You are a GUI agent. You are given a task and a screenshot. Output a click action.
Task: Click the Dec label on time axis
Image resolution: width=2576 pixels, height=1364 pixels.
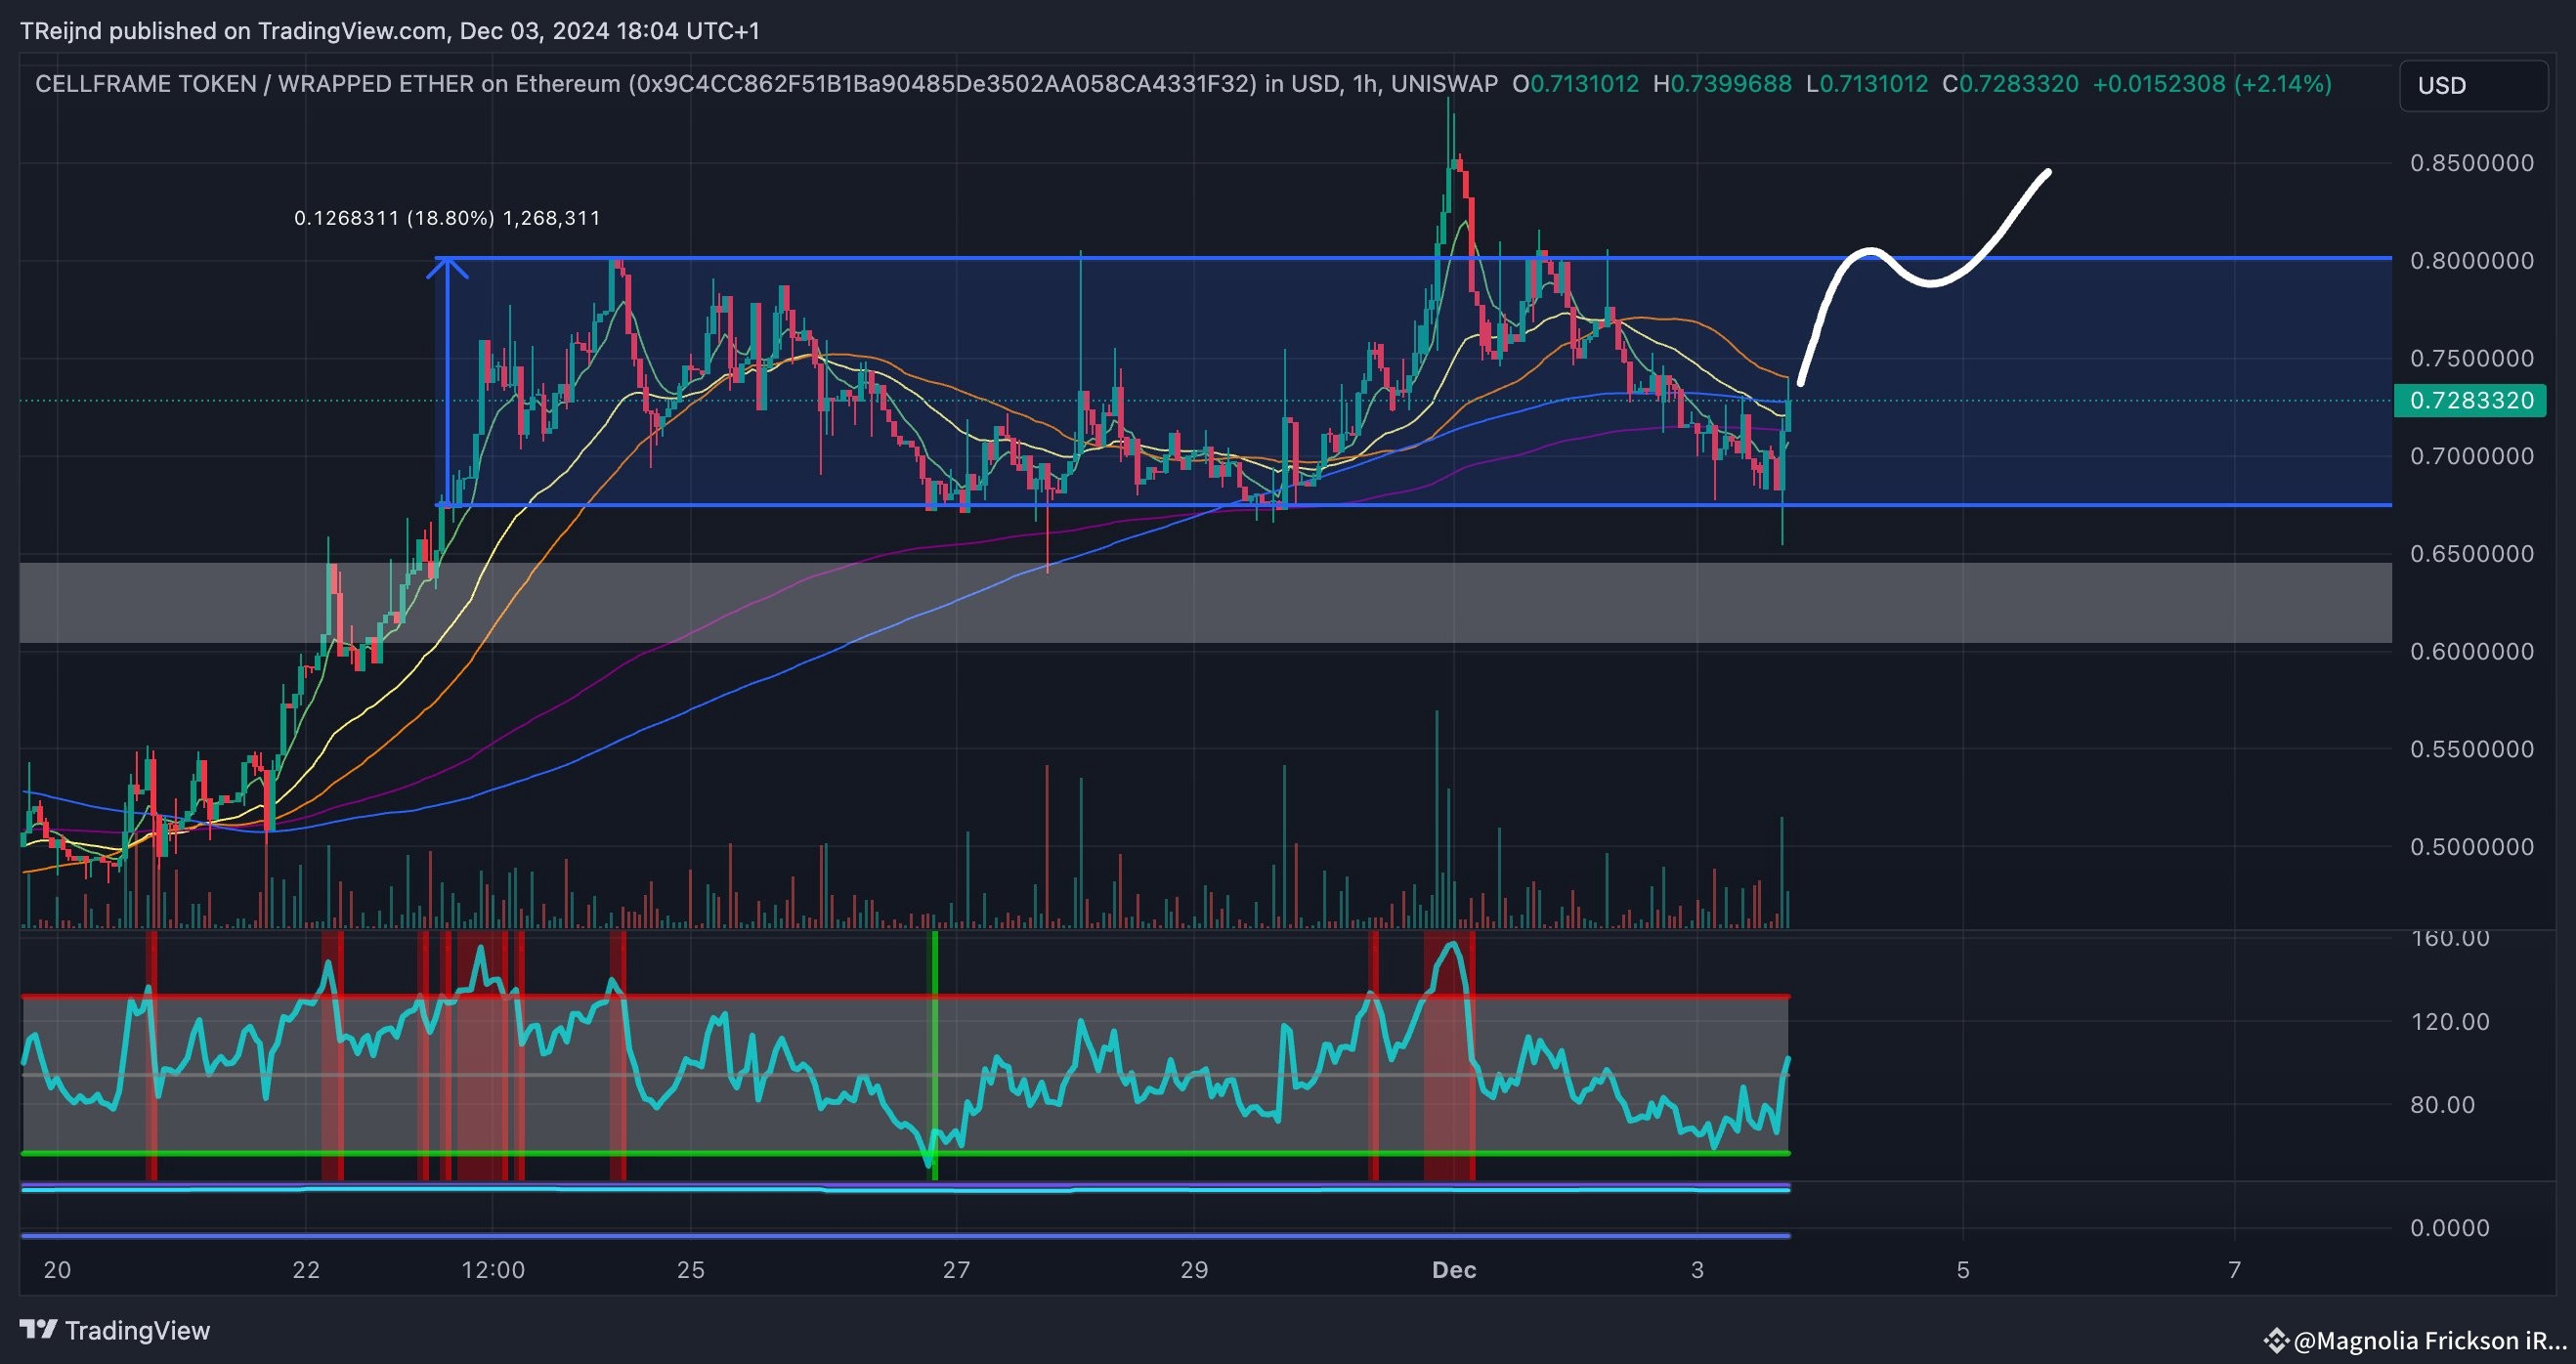pyautogui.click(x=1454, y=1270)
